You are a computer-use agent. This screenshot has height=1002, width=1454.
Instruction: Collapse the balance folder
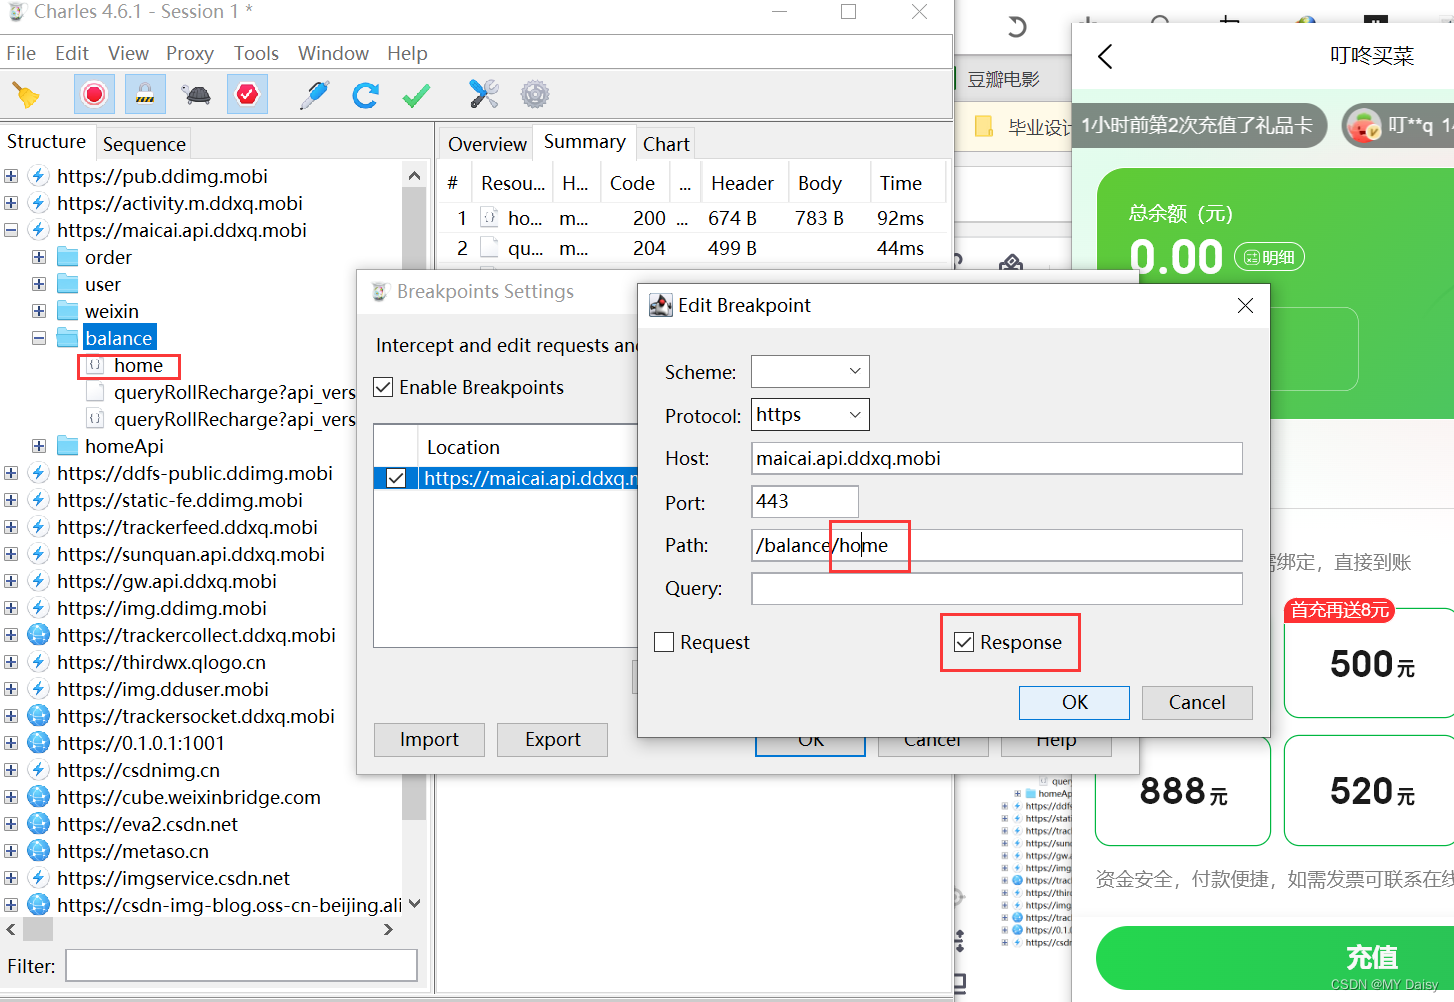[x=39, y=338]
